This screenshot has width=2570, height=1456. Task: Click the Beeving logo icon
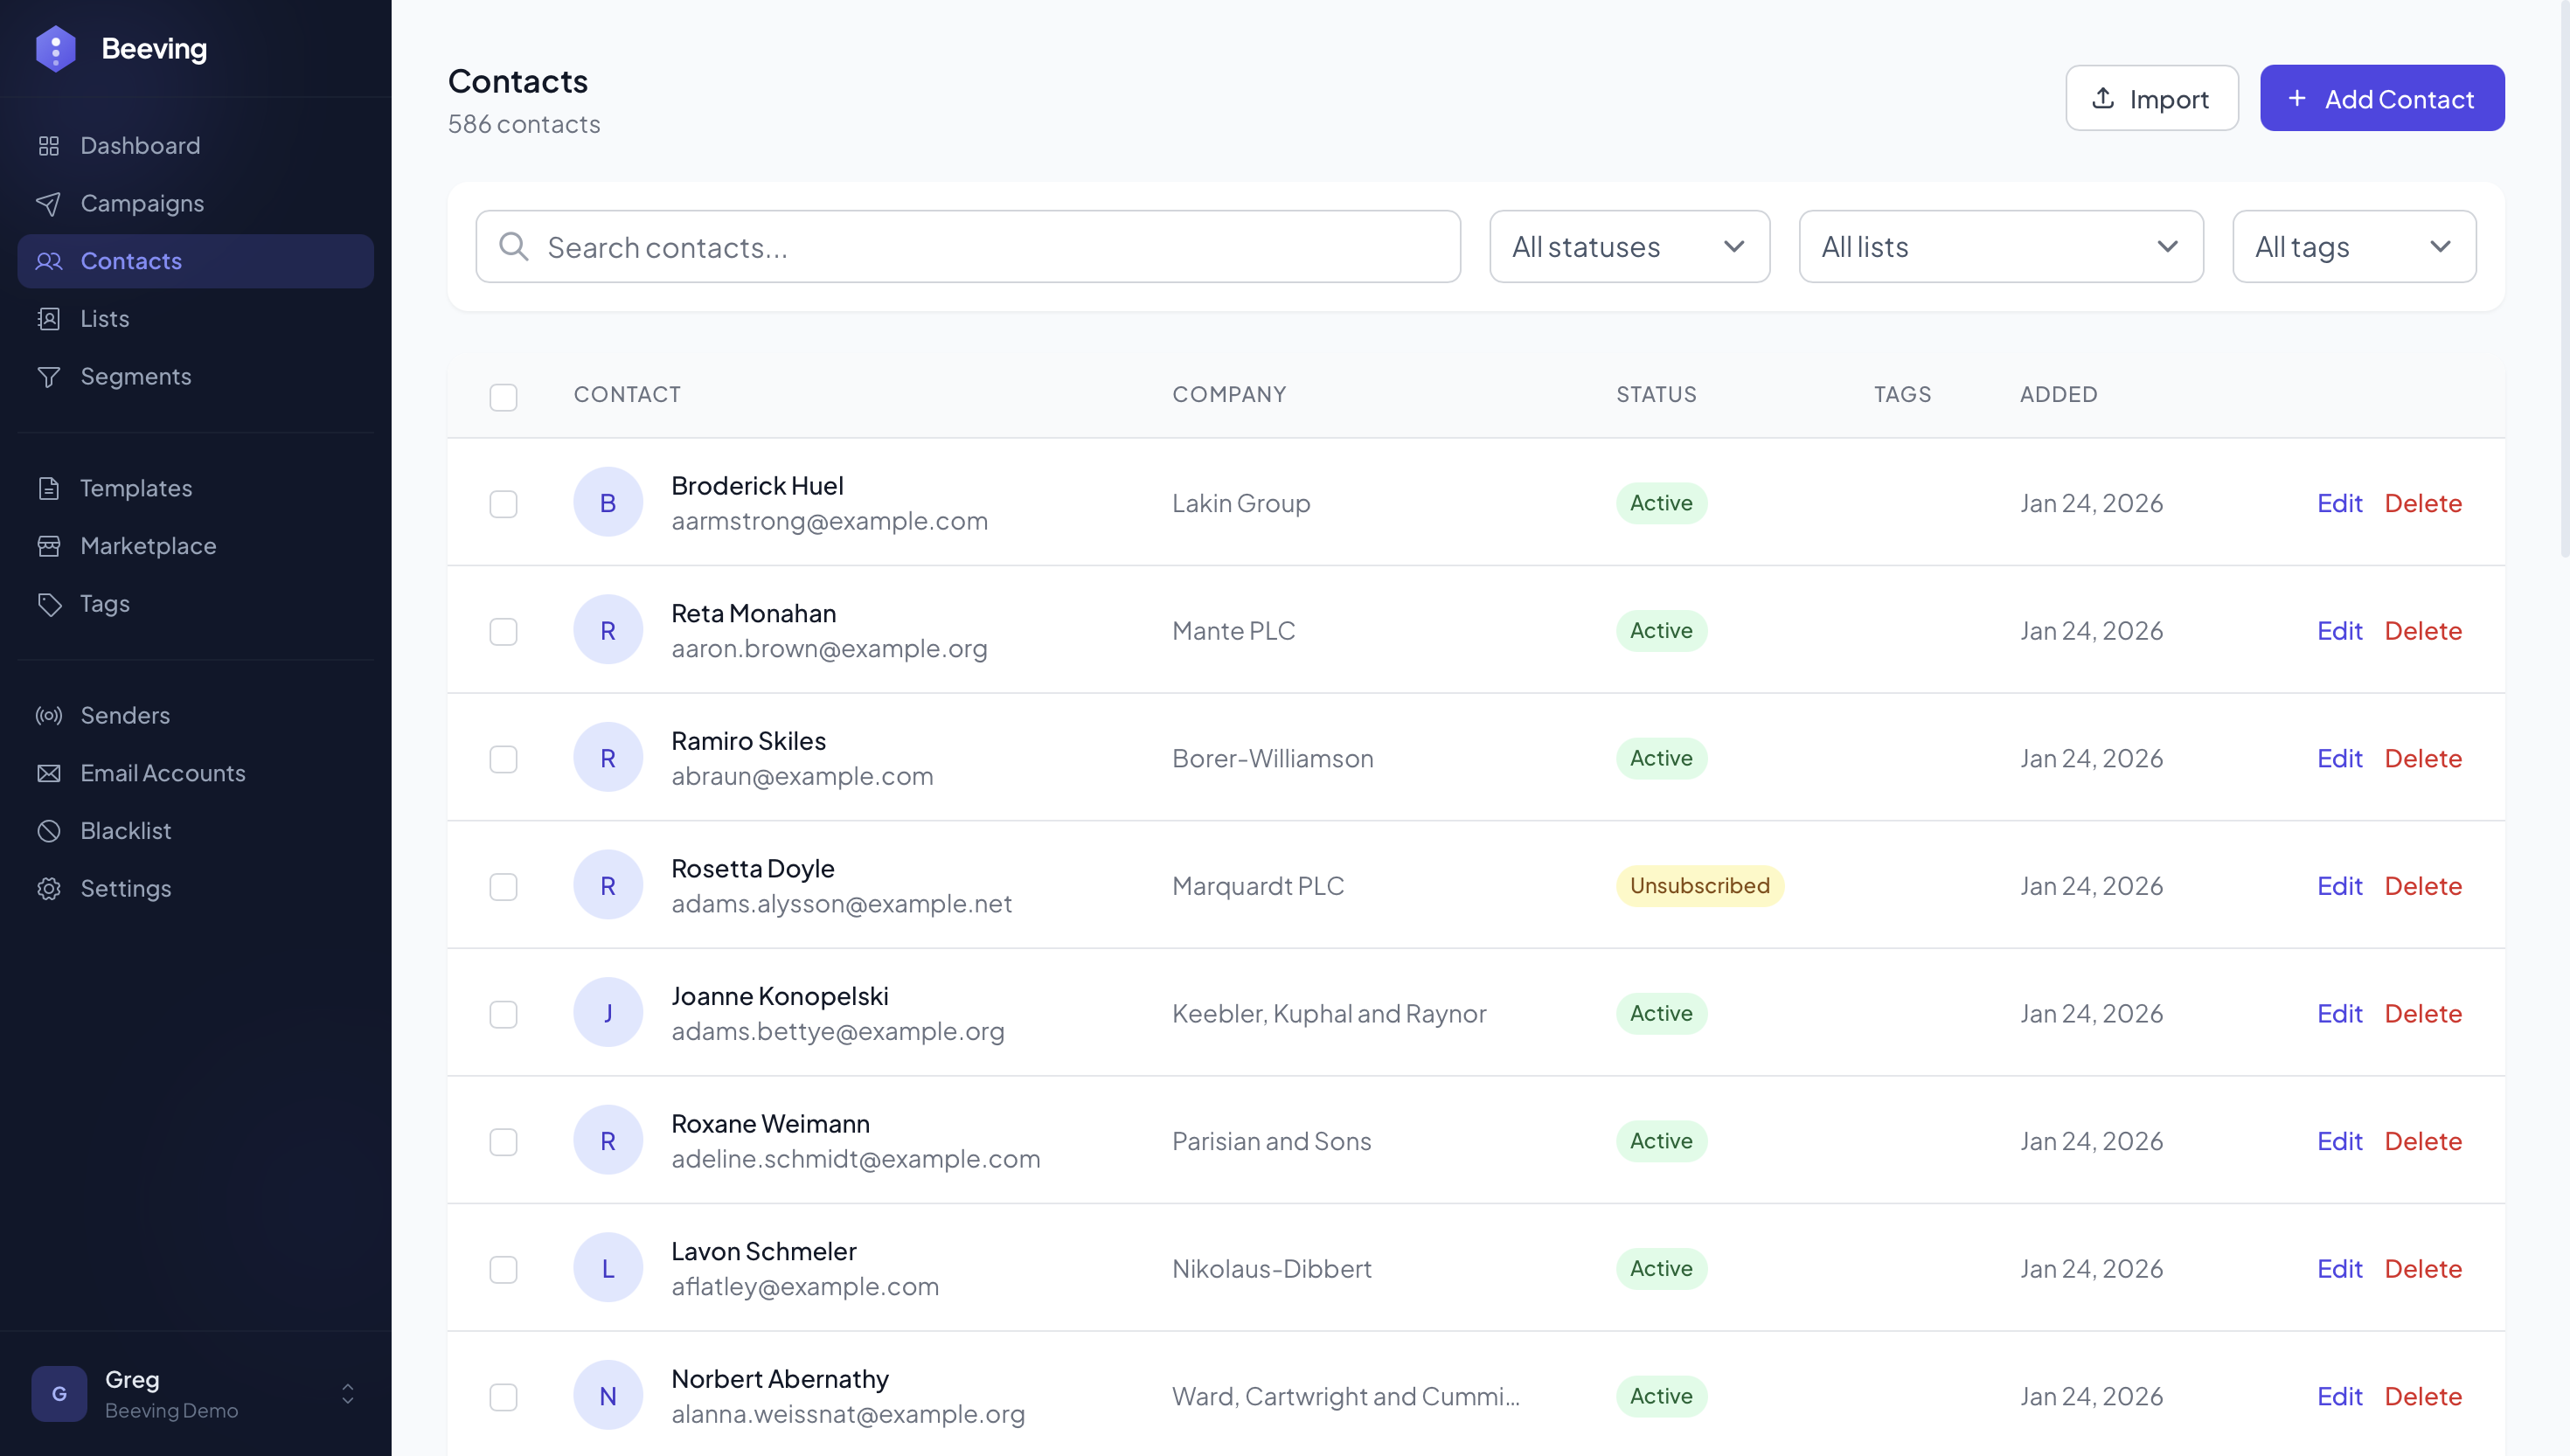56,47
